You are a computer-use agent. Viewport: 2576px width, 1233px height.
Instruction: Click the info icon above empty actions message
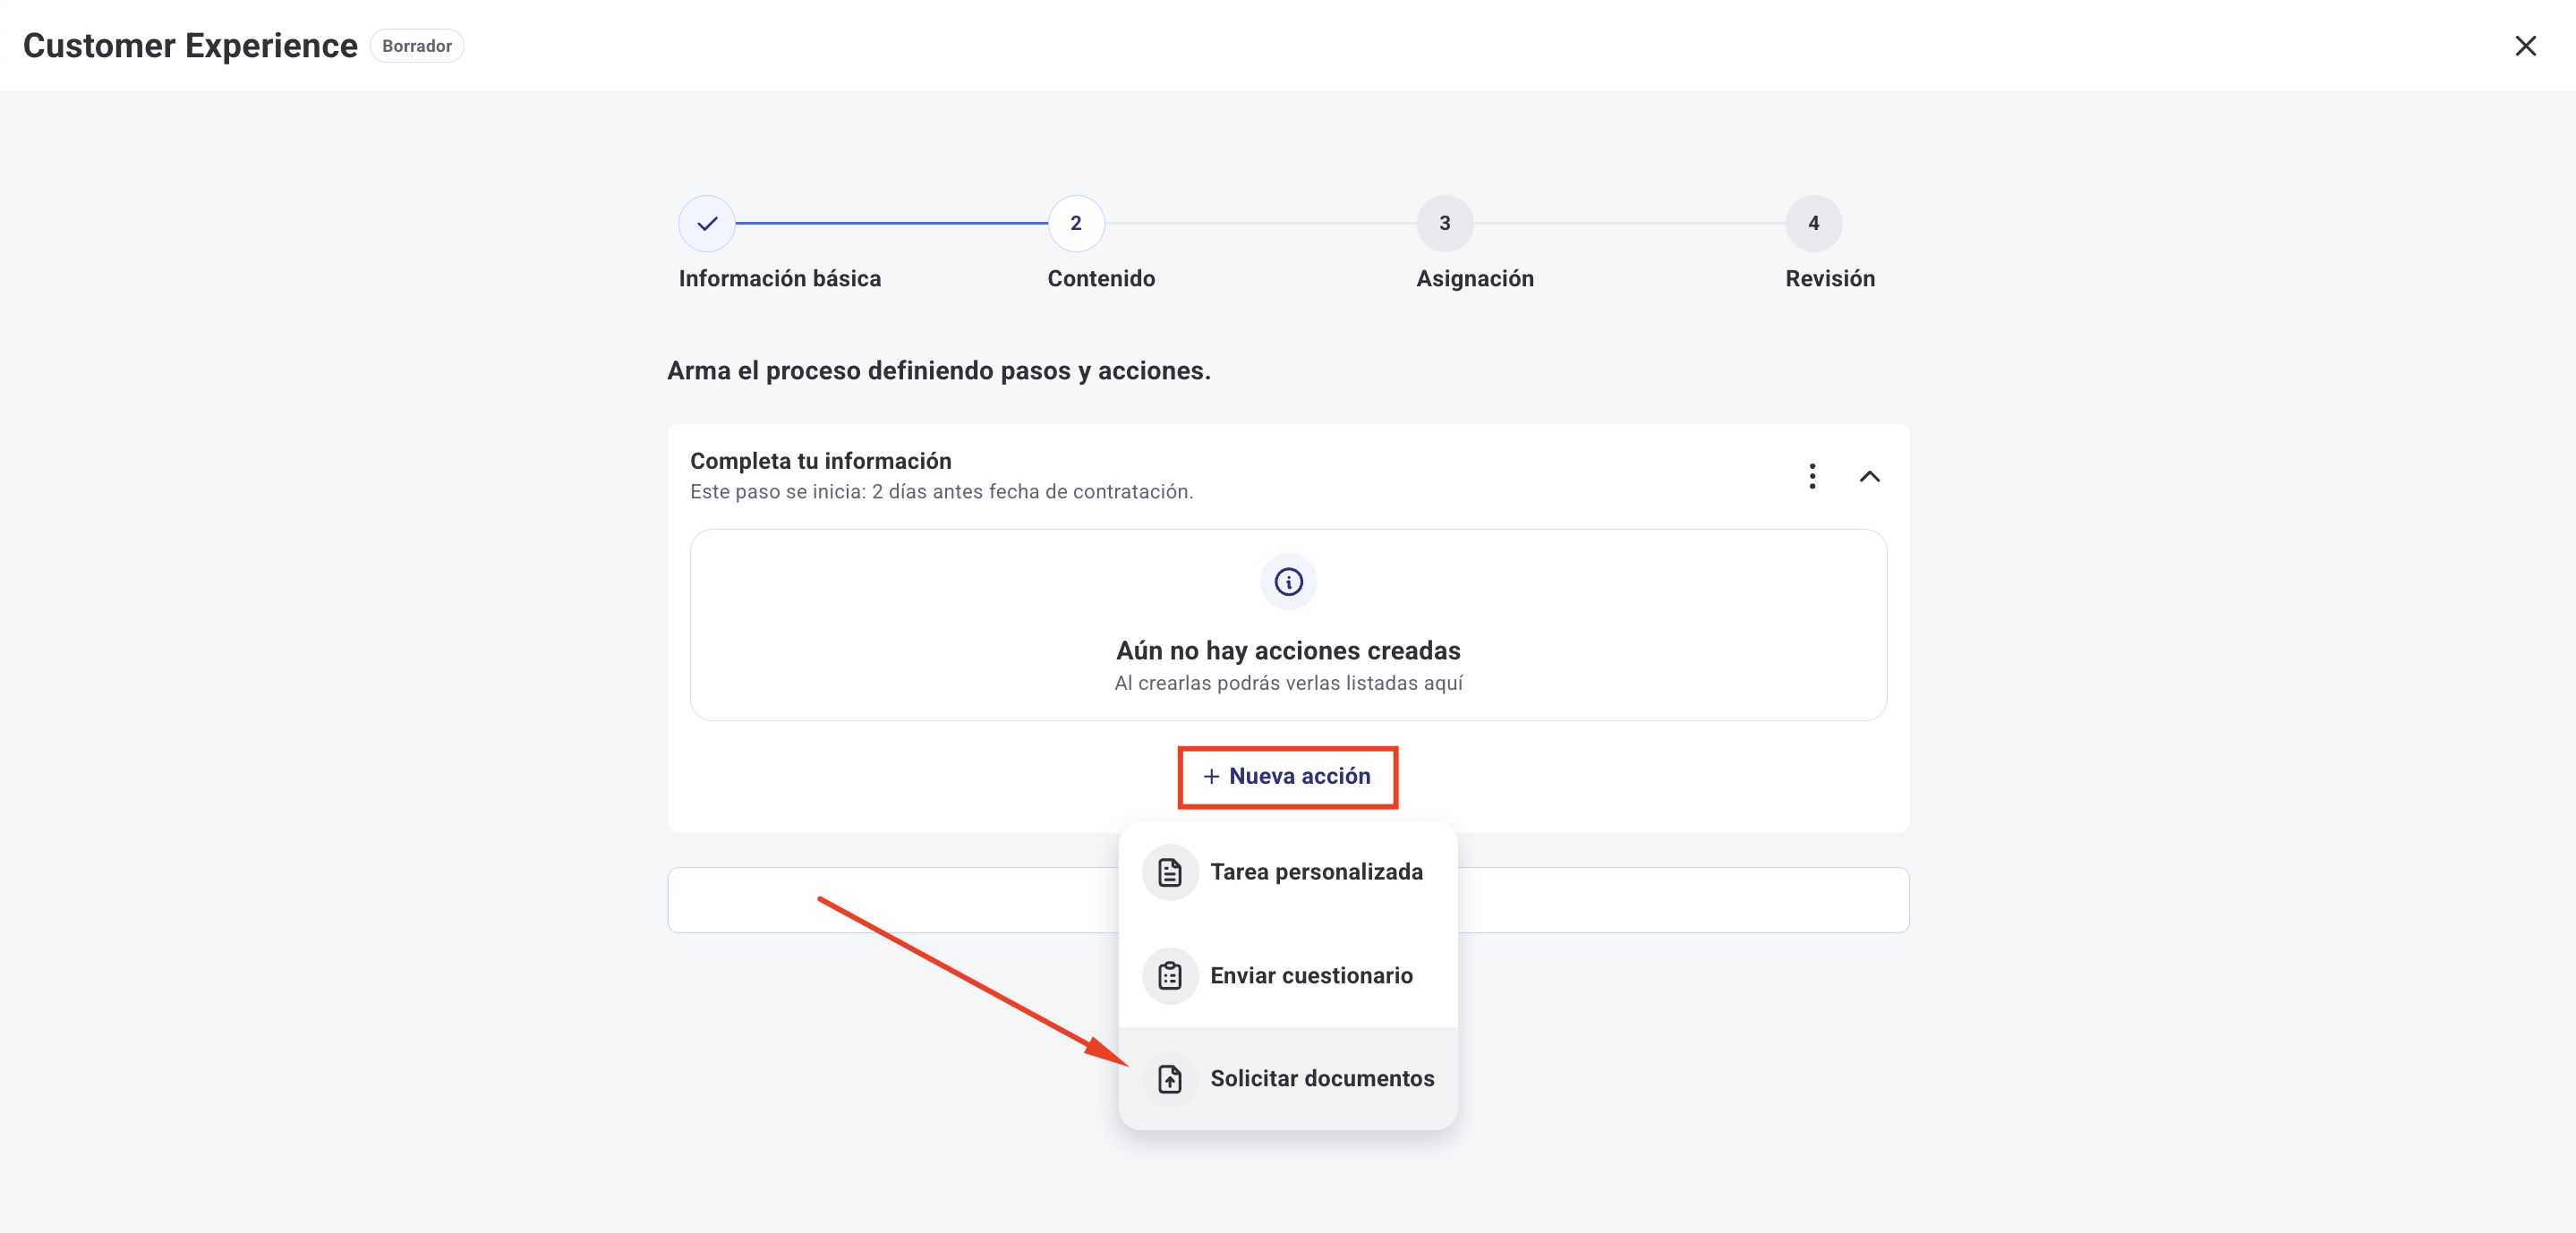point(1288,581)
